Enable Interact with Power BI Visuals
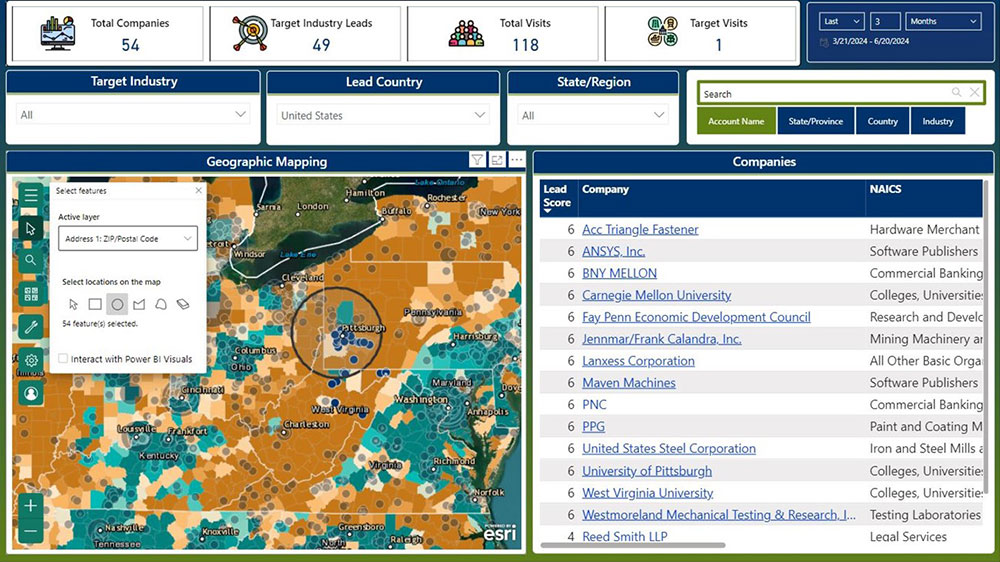 click(63, 359)
